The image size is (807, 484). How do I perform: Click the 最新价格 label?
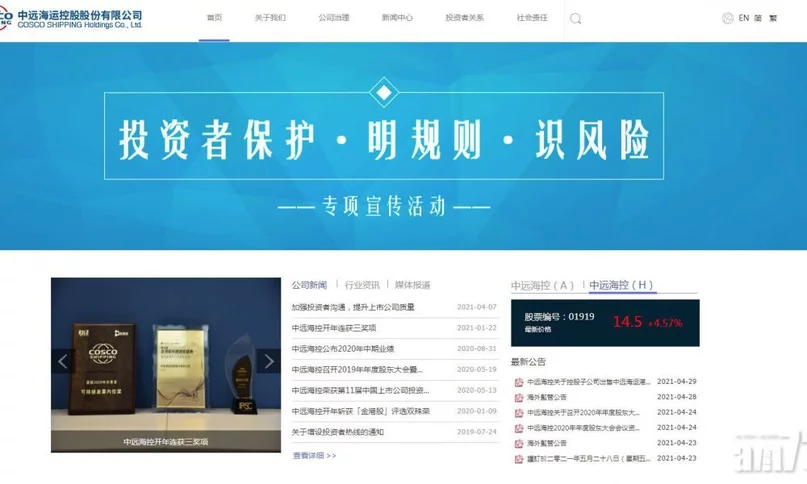[538, 330]
